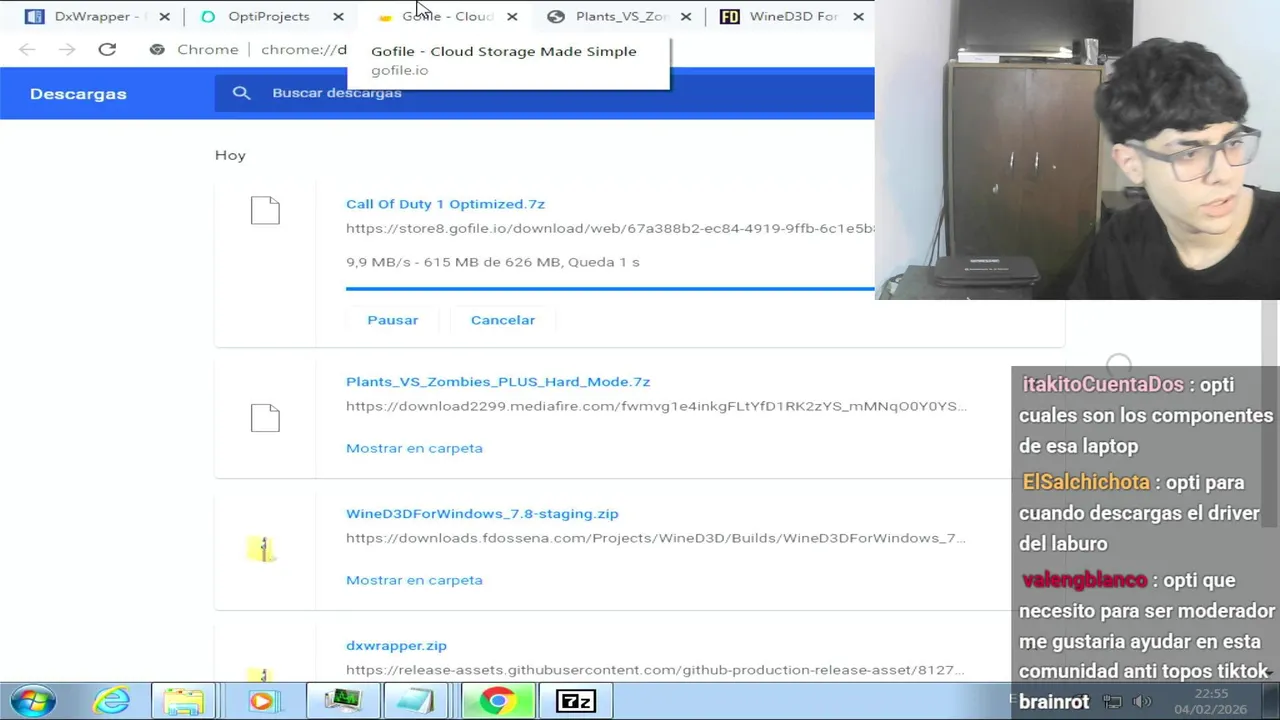The height and width of the screenshot is (720, 1280).
Task: Open Windows Explorer from taskbar
Action: tap(183, 701)
